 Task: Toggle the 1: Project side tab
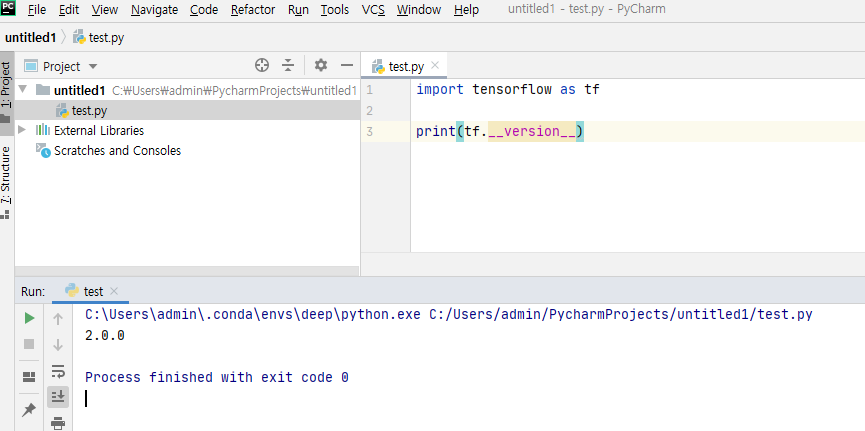coord(6,93)
